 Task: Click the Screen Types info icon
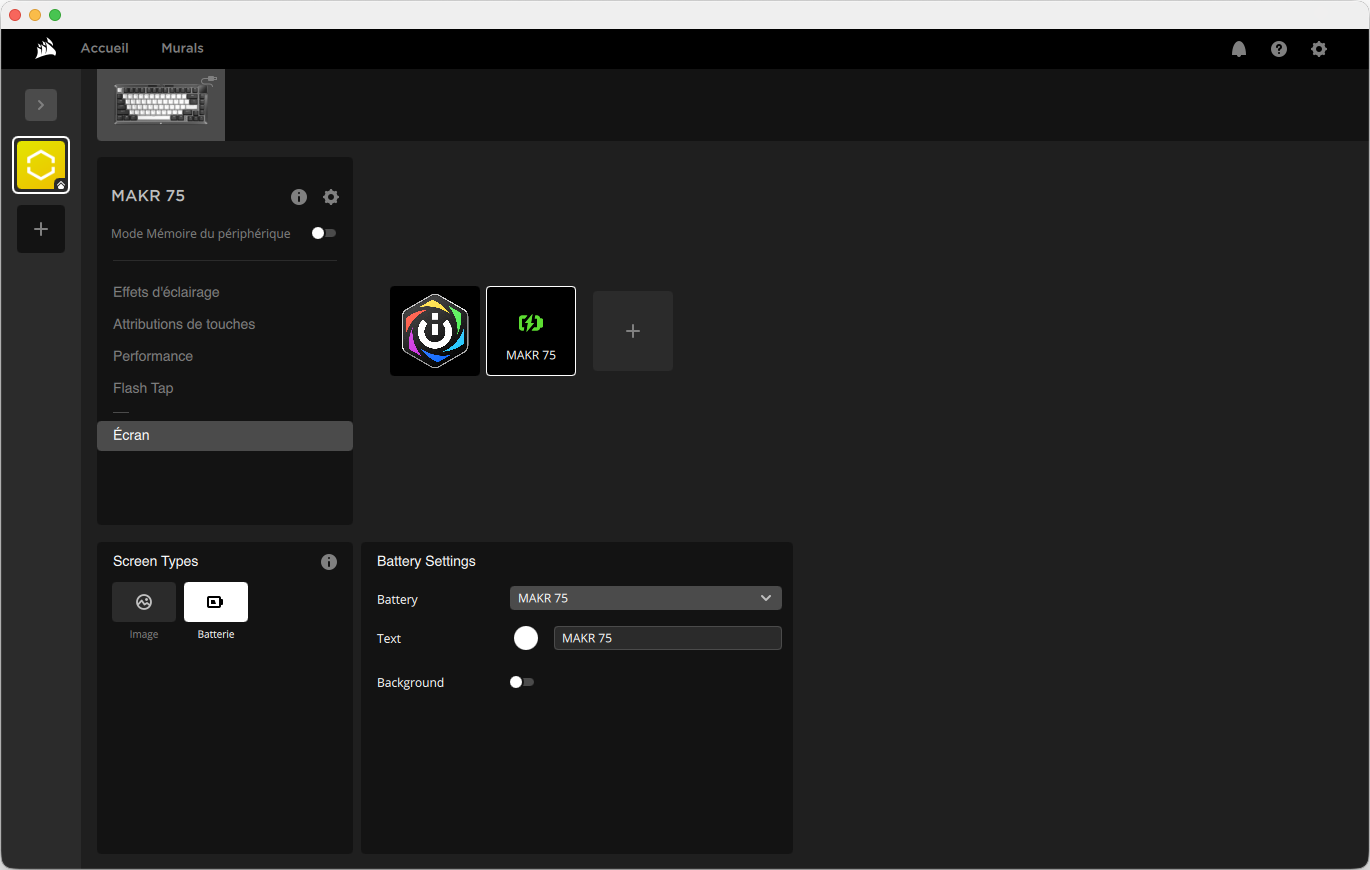pyautogui.click(x=329, y=562)
